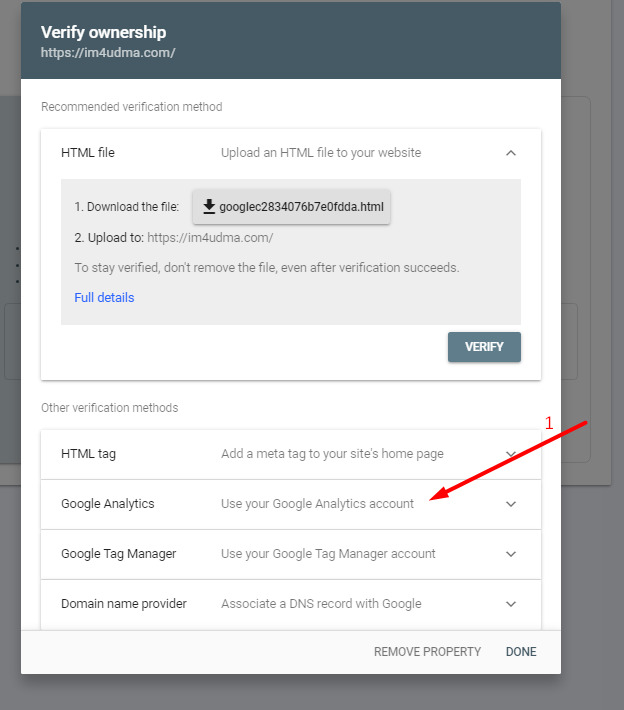Click 'Associate a DNS record with Google' text
Image resolution: width=624 pixels, height=710 pixels.
pyautogui.click(x=321, y=604)
